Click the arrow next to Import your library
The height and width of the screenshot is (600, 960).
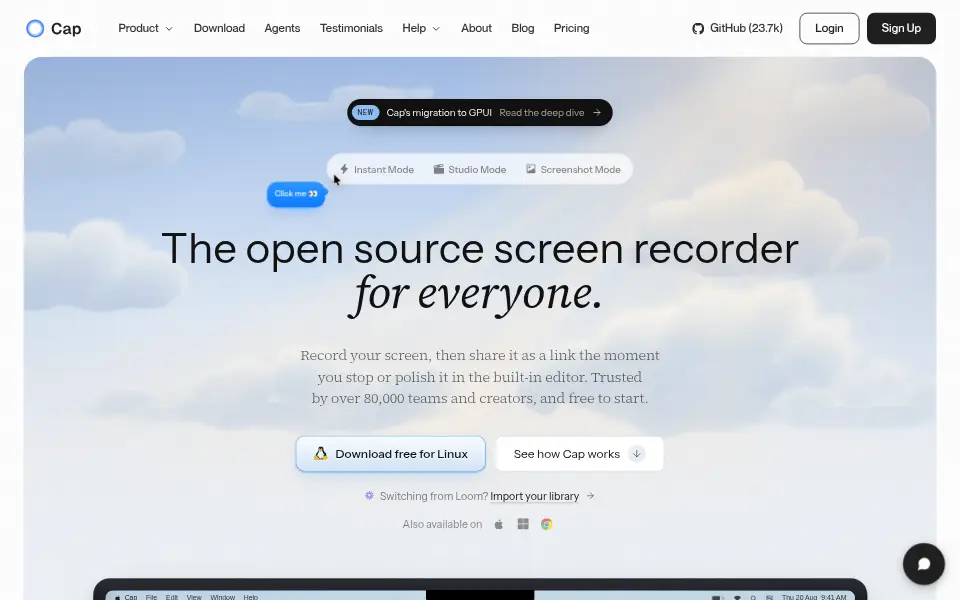(590, 496)
